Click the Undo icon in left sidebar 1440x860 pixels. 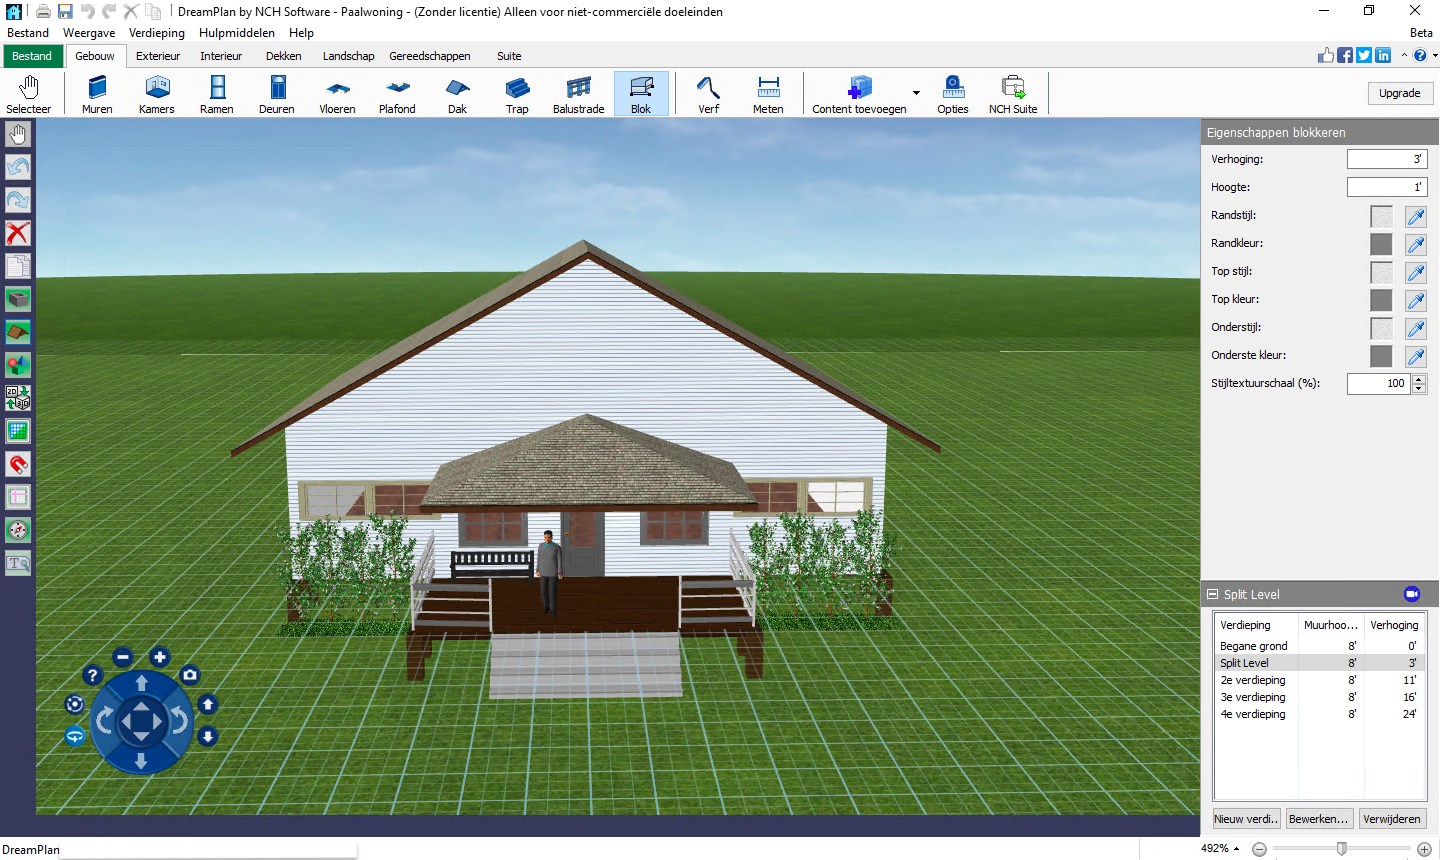pyautogui.click(x=18, y=167)
